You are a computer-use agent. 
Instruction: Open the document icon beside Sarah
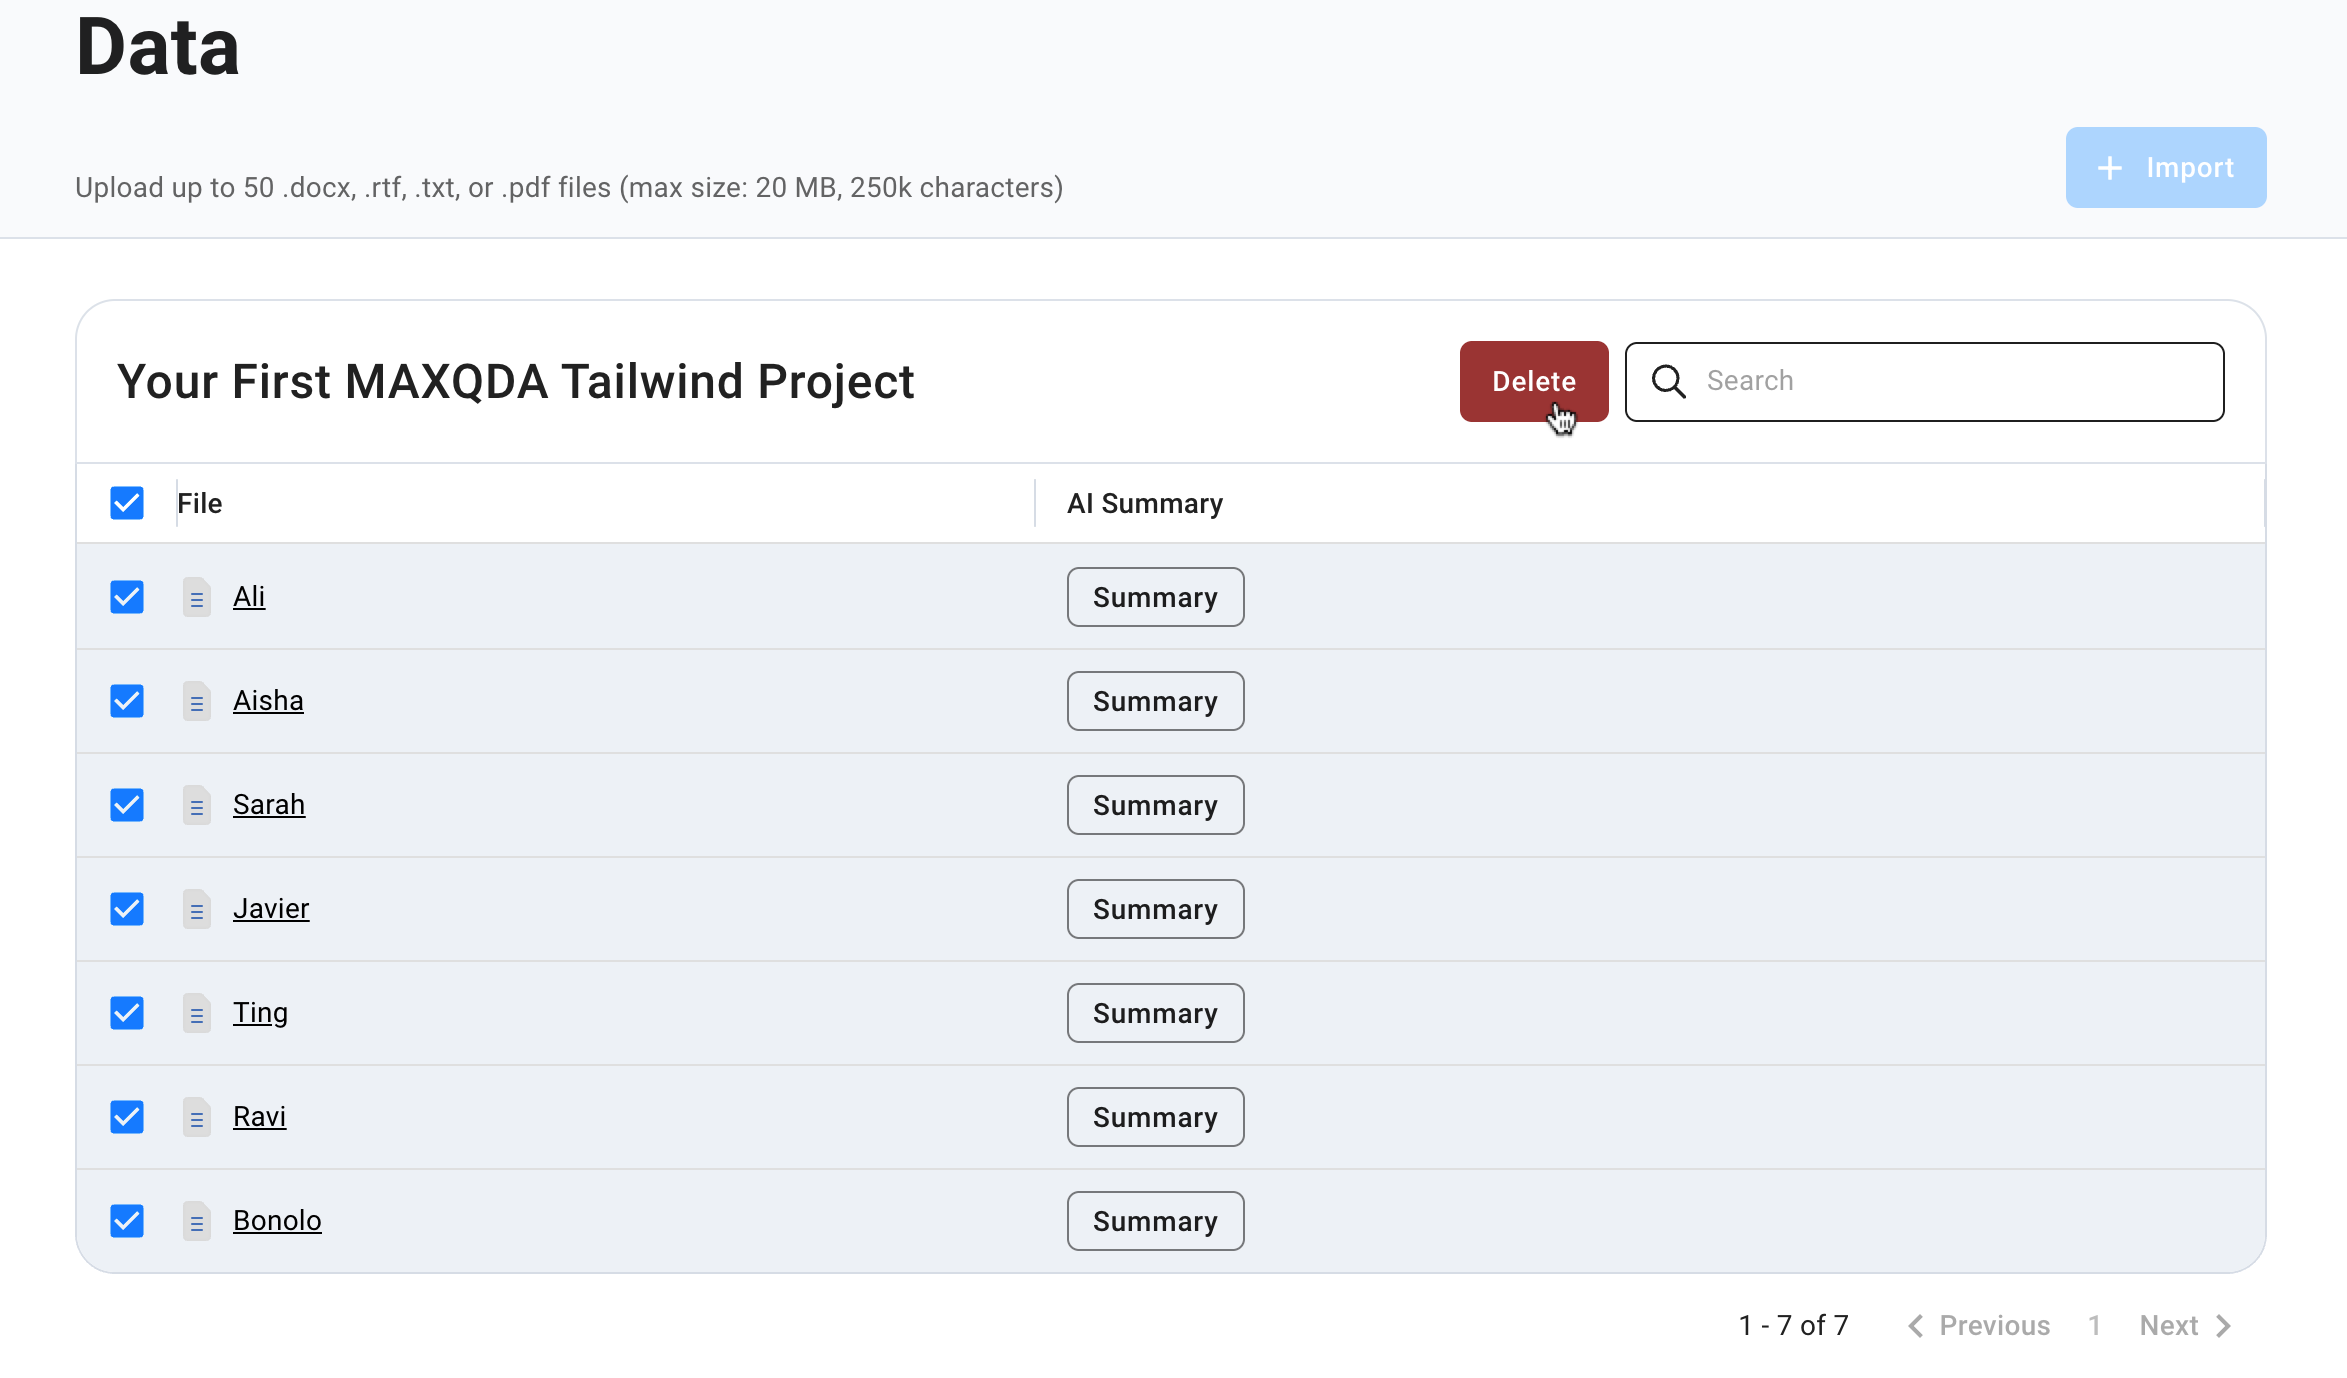196,805
